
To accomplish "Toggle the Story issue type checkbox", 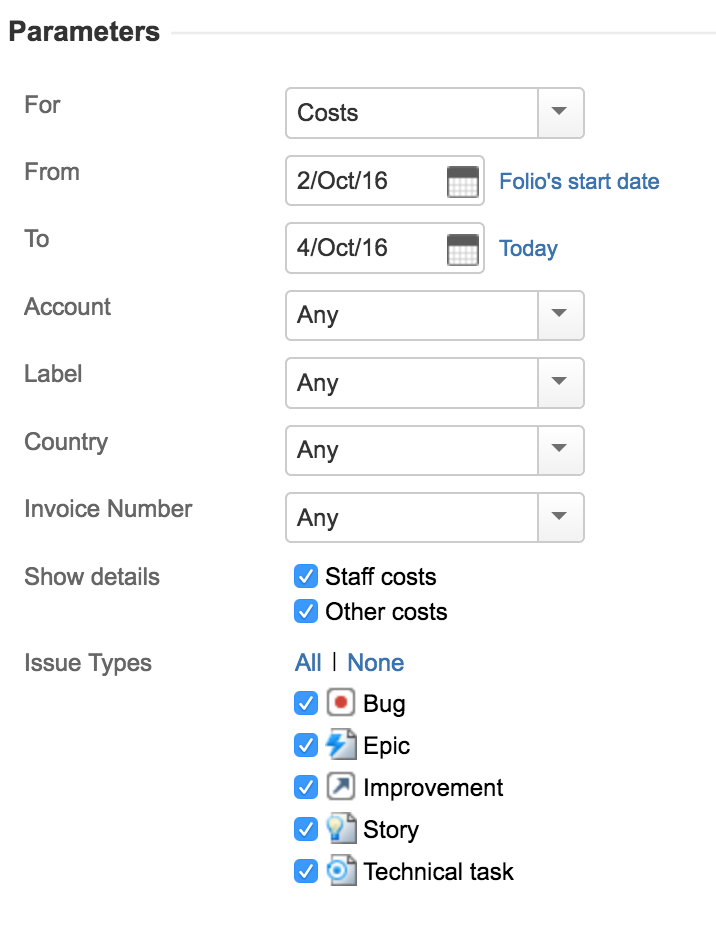I will tap(306, 829).
